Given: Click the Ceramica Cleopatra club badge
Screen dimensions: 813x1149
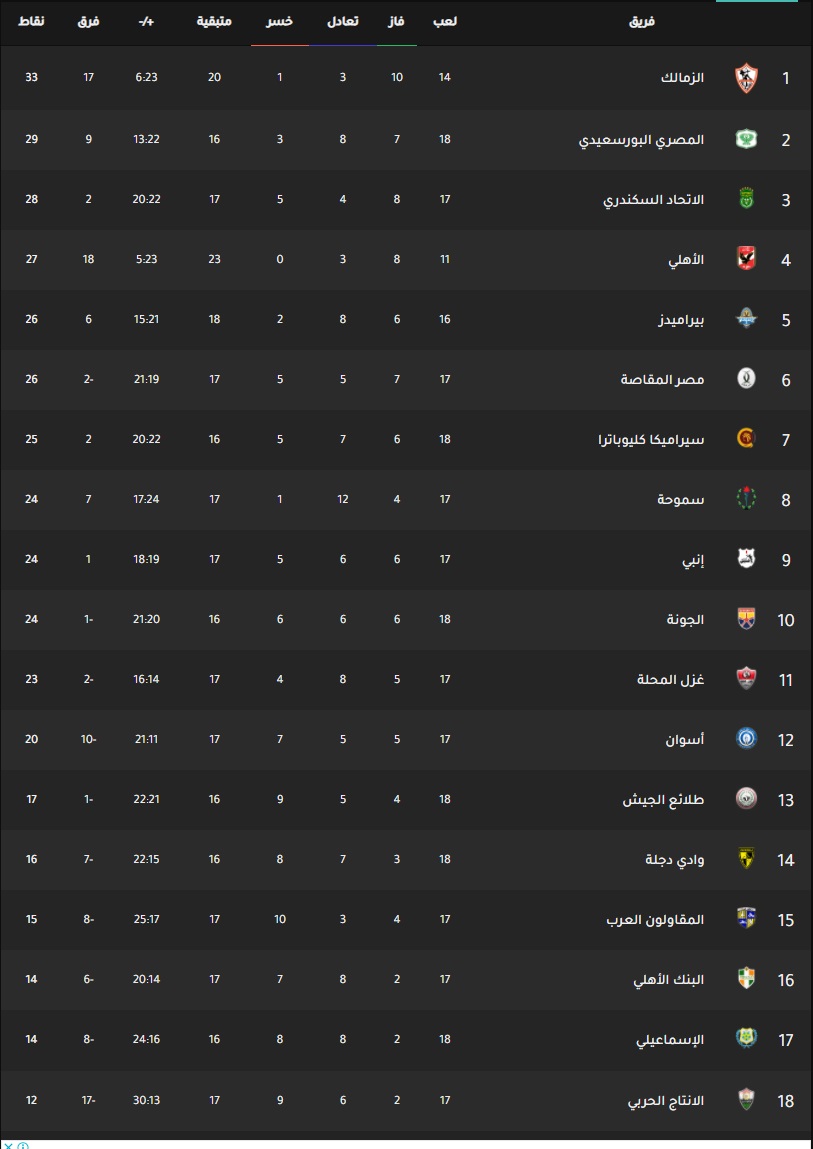Looking at the screenshot, I should [x=746, y=438].
